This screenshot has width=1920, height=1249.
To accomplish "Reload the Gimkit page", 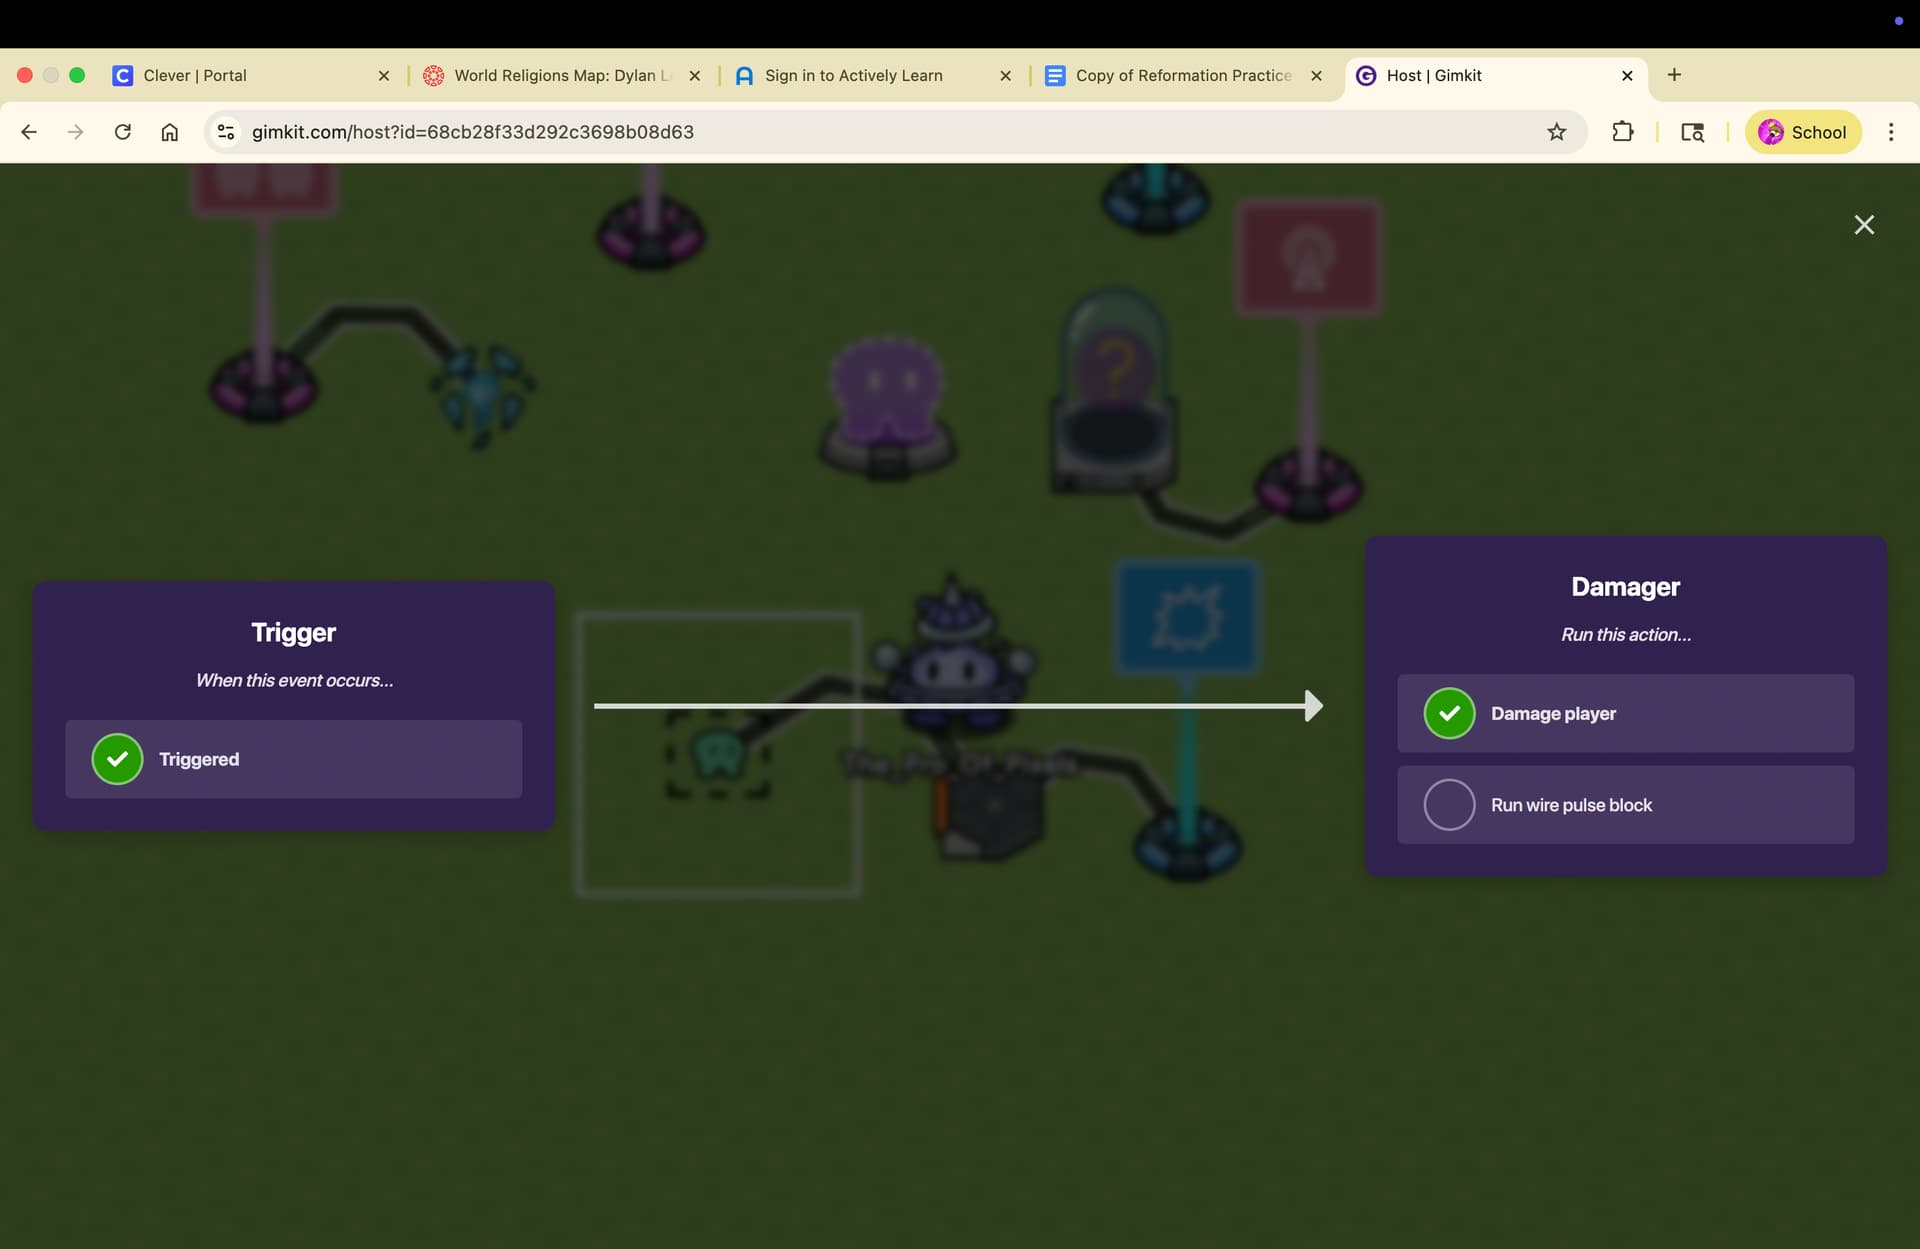I will click(122, 132).
